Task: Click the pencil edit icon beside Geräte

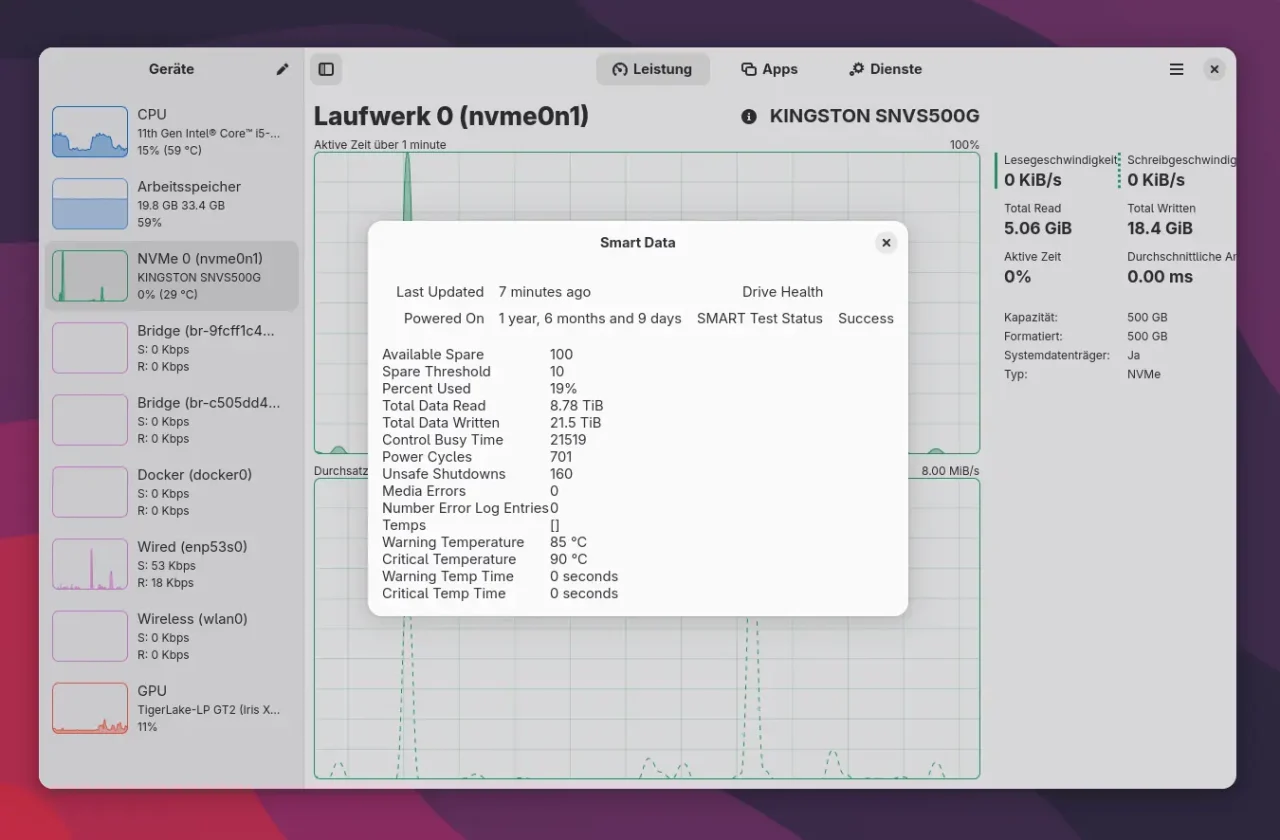Action: click(x=282, y=69)
